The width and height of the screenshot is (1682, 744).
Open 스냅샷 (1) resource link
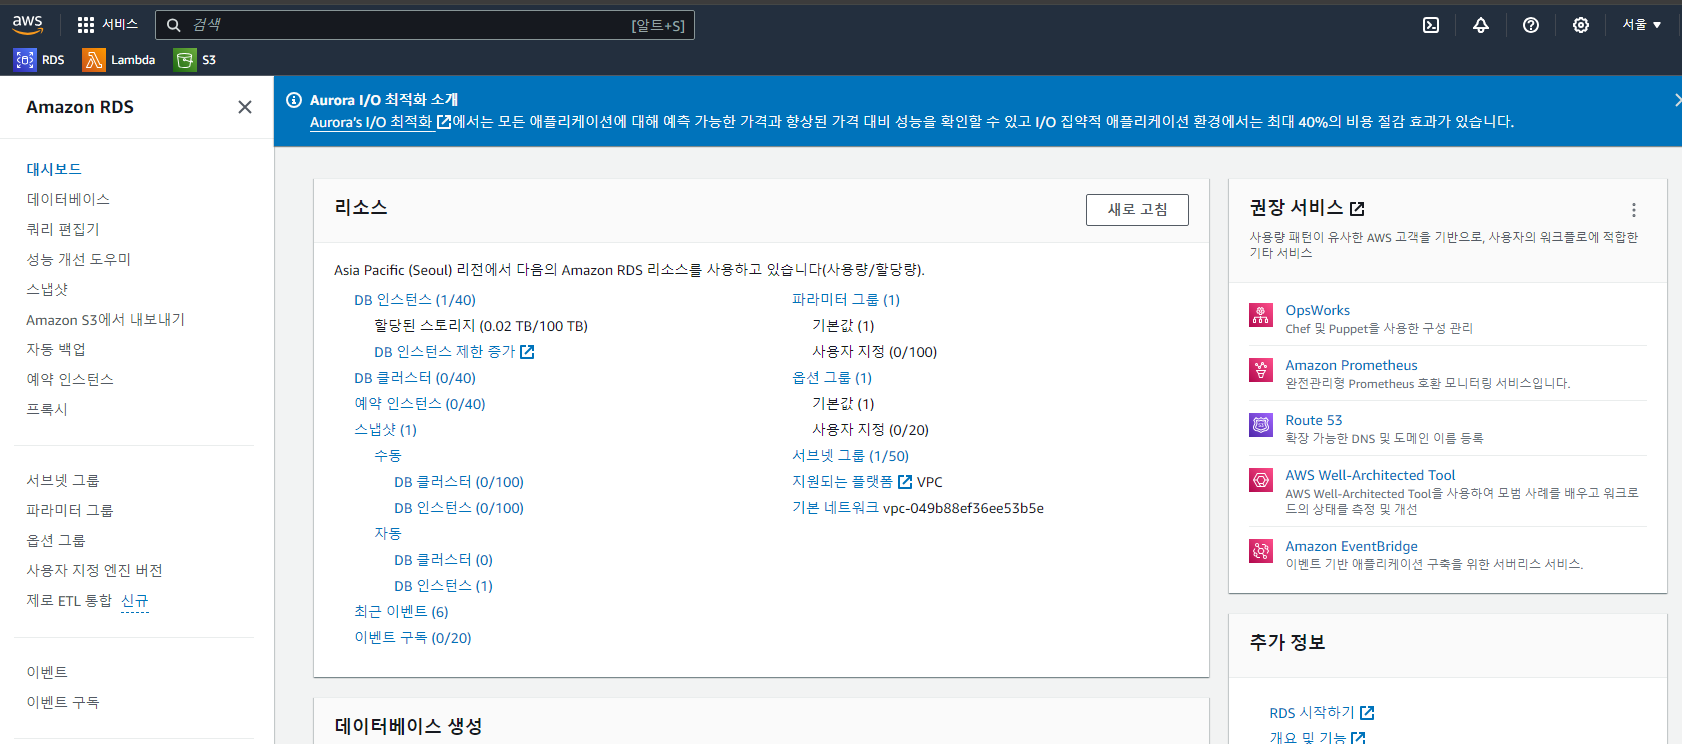click(x=385, y=430)
